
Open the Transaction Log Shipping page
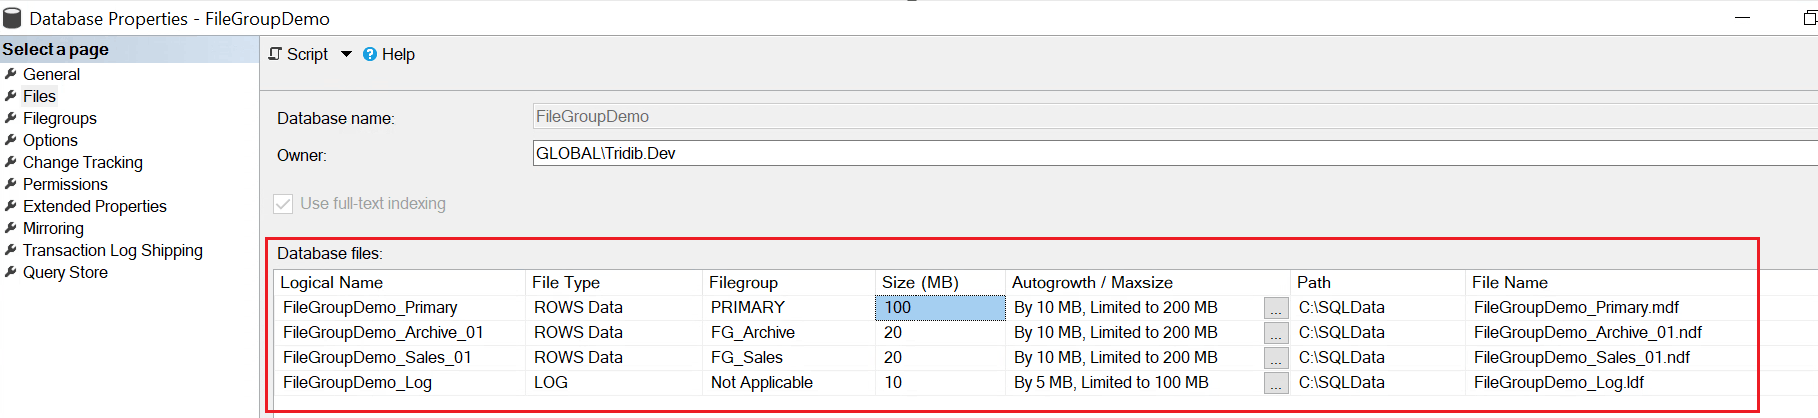pos(113,250)
